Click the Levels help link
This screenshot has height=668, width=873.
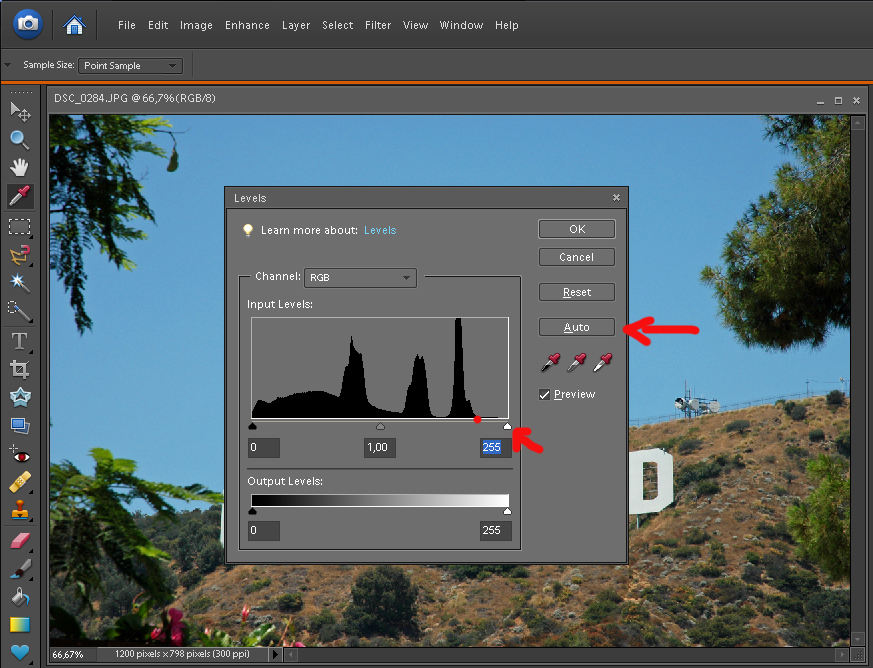tap(380, 230)
